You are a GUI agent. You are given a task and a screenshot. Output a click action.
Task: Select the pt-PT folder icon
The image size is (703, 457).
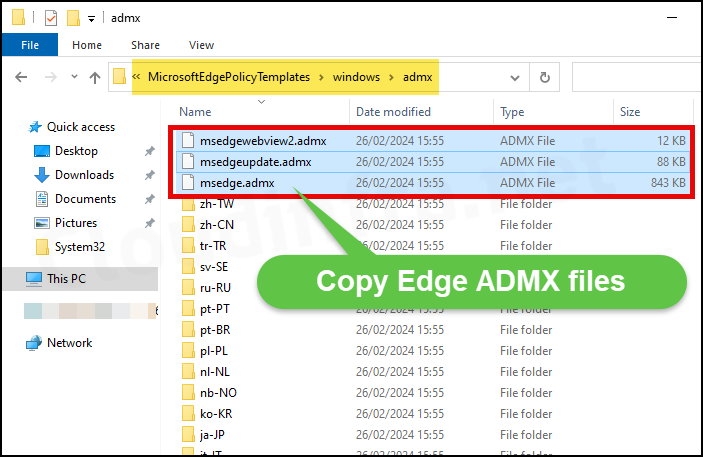tap(188, 309)
